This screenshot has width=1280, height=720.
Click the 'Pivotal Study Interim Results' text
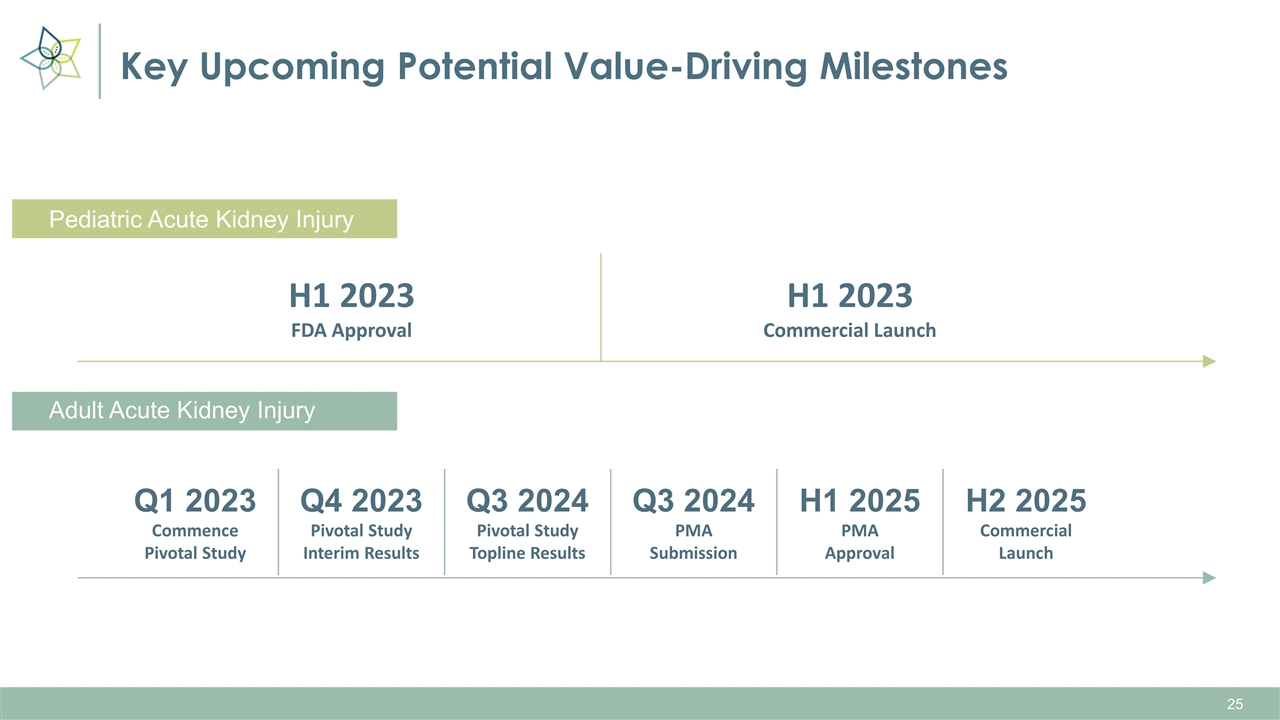[361, 542]
